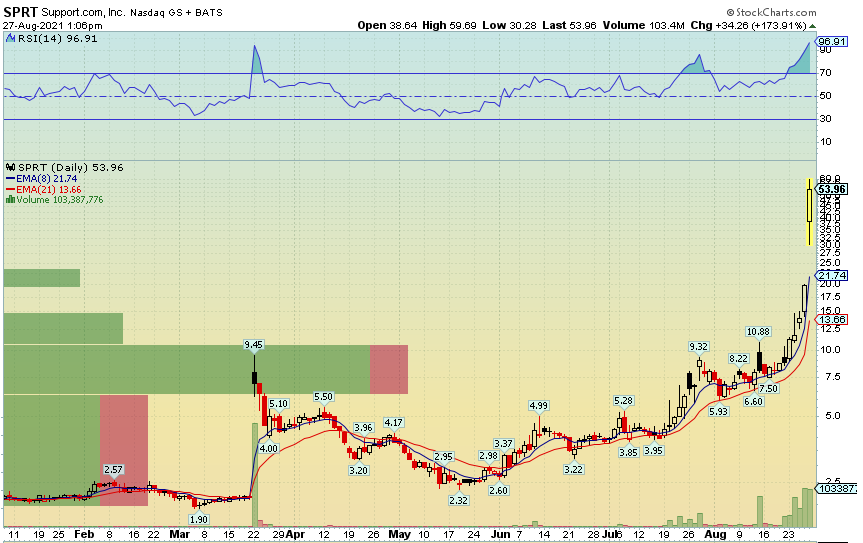Click the 9.45 peak price label
863x543 pixels.
tap(254, 345)
